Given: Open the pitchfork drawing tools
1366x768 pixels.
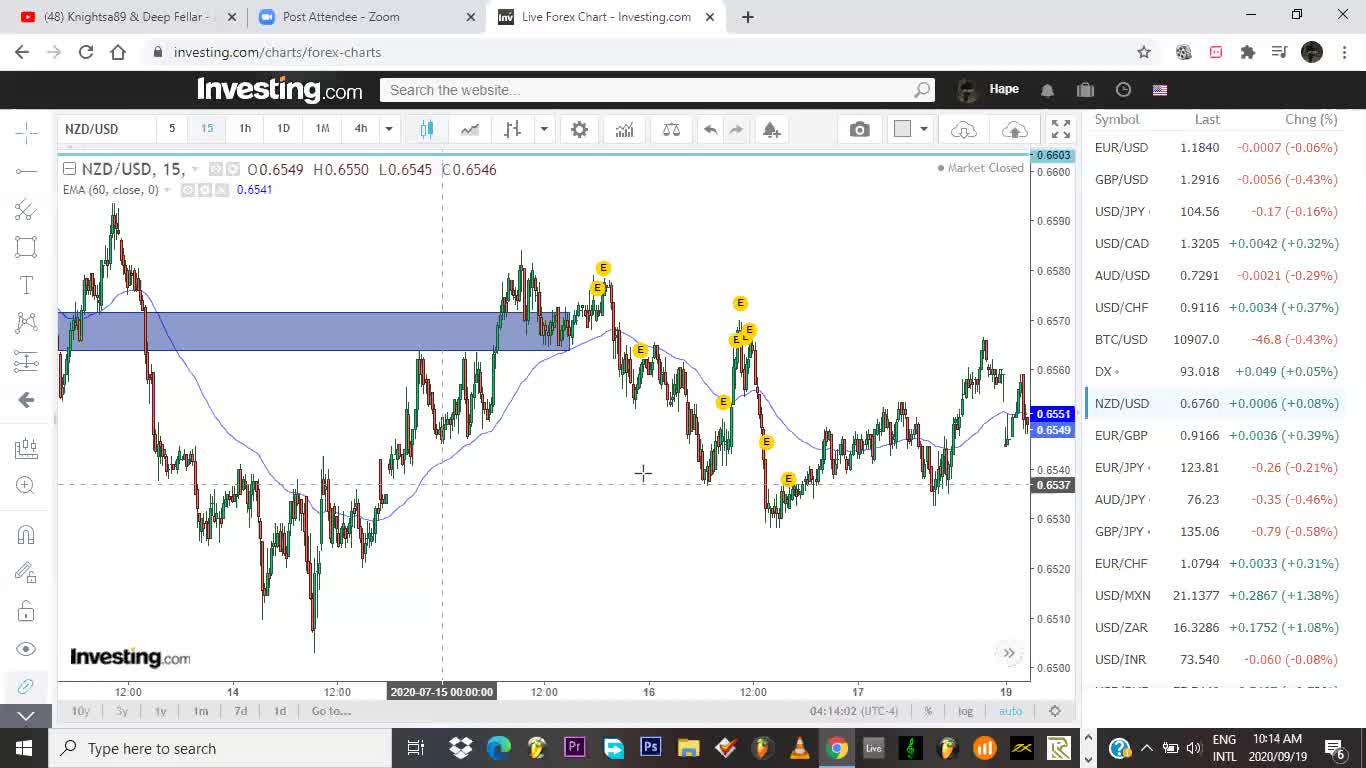Looking at the screenshot, I should [x=26, y=209].
